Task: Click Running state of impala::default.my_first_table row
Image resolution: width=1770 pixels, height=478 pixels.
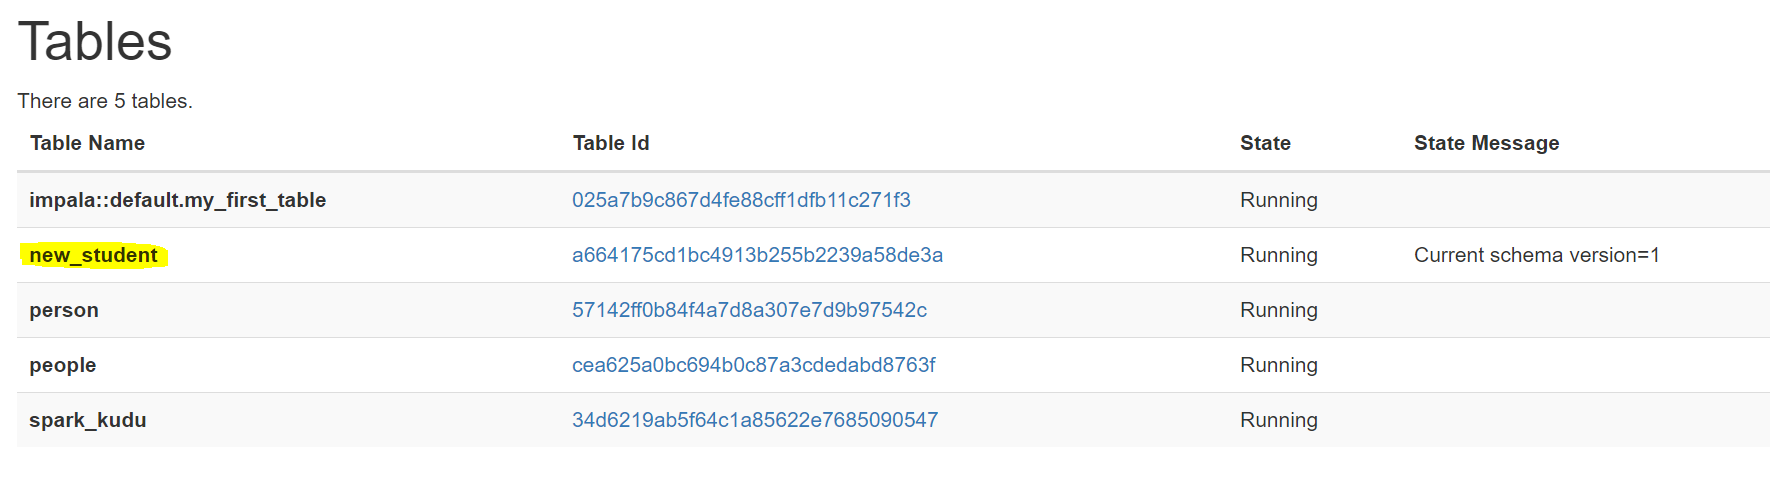Action: [1278, 200]
